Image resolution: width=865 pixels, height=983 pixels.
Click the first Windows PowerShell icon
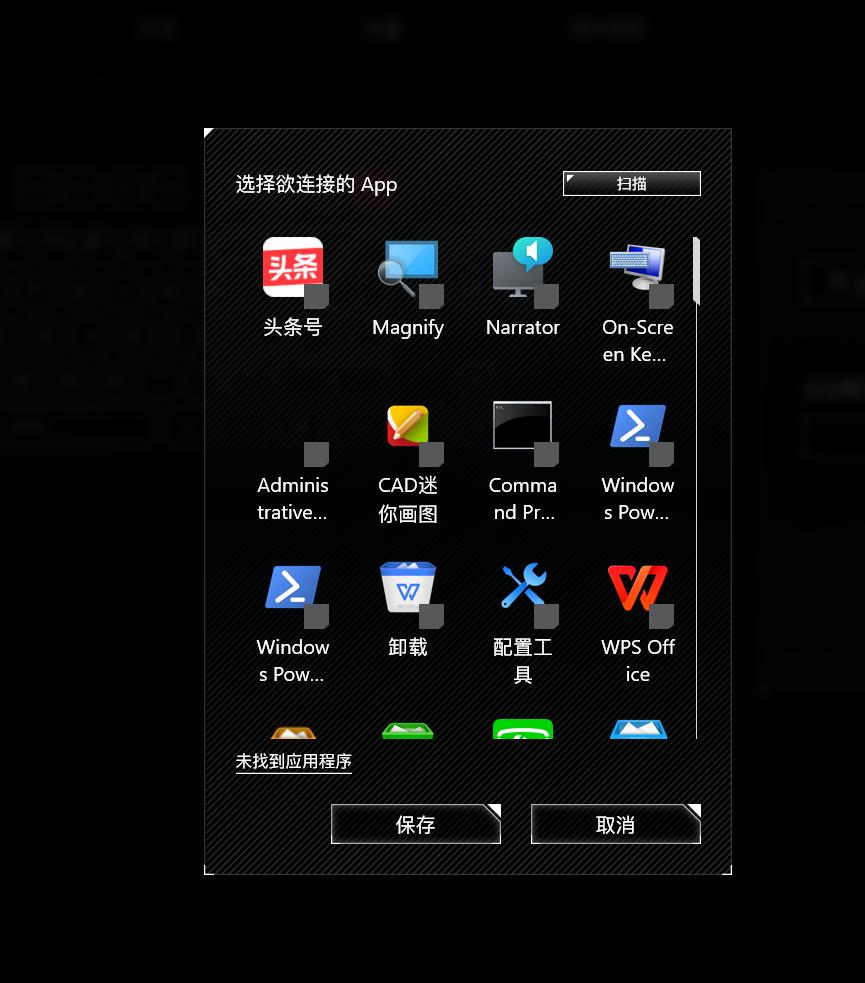click(638, 424)
